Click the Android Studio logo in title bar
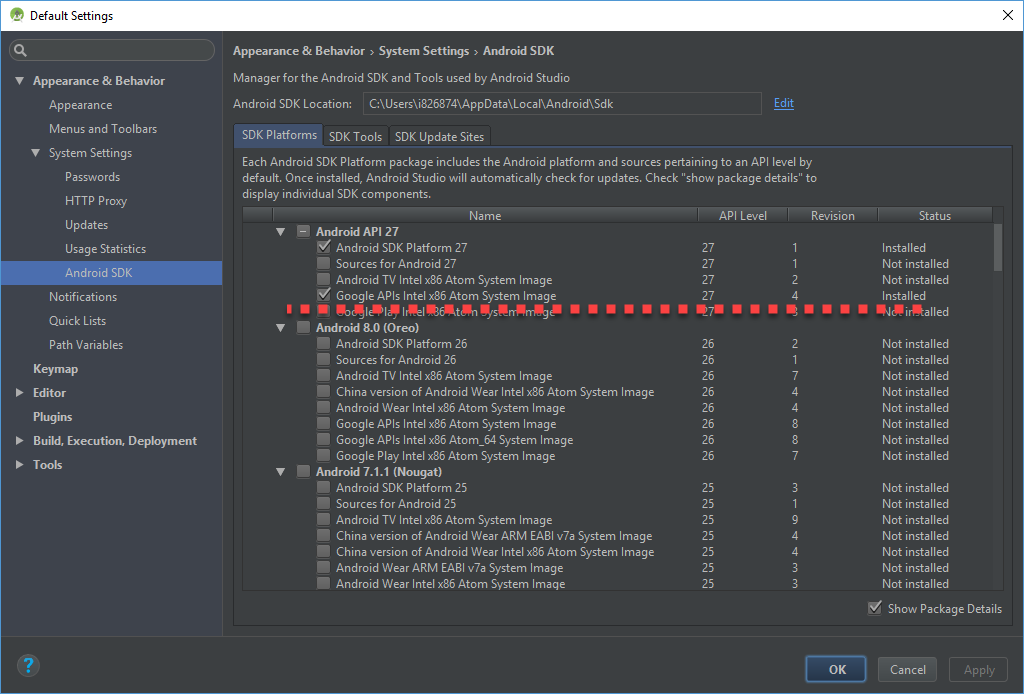The width and height of the screenshot is (1024, 694). click(x=16, y=15)
